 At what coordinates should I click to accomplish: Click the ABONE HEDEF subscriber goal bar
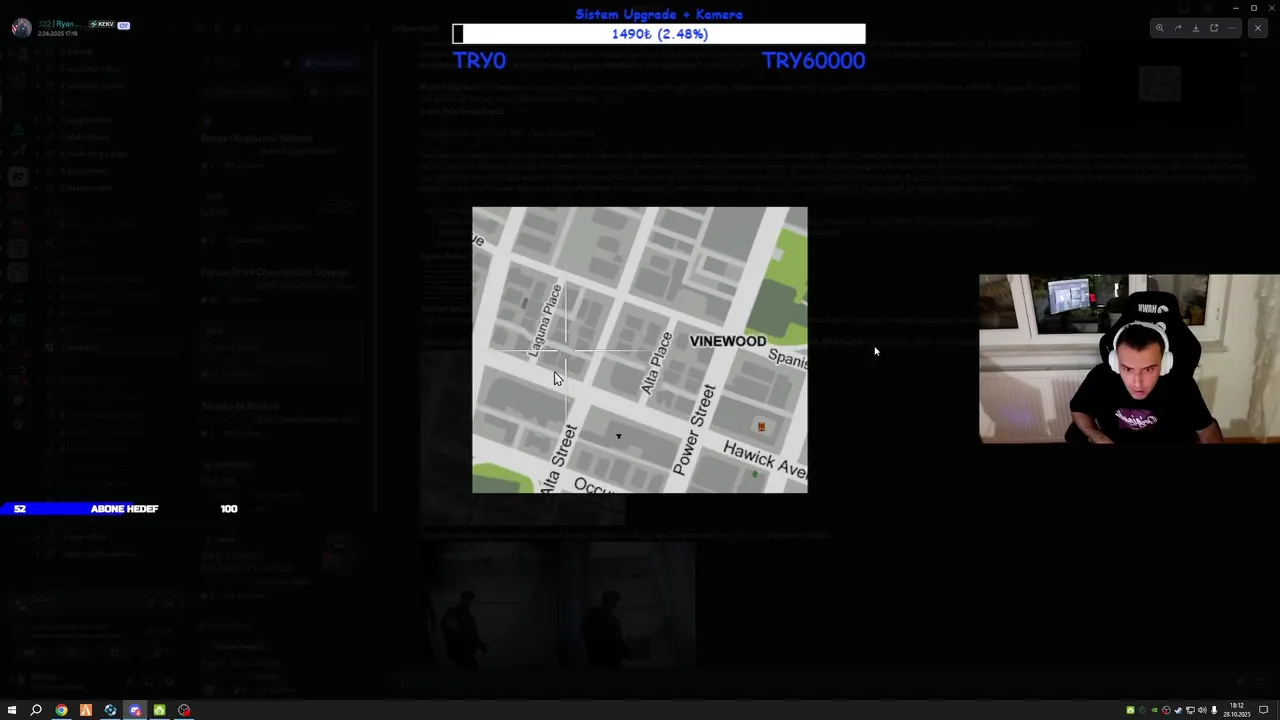coord(120,509)
